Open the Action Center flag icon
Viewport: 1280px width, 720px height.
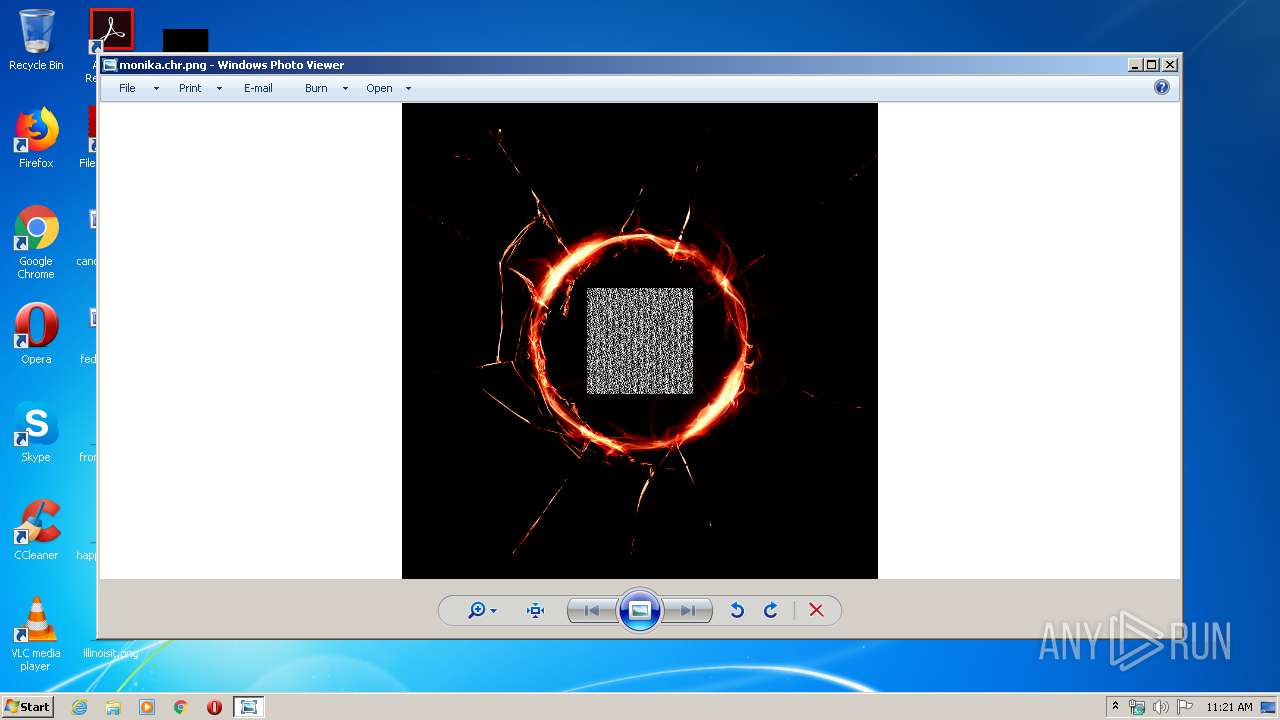click(1185, 707)
